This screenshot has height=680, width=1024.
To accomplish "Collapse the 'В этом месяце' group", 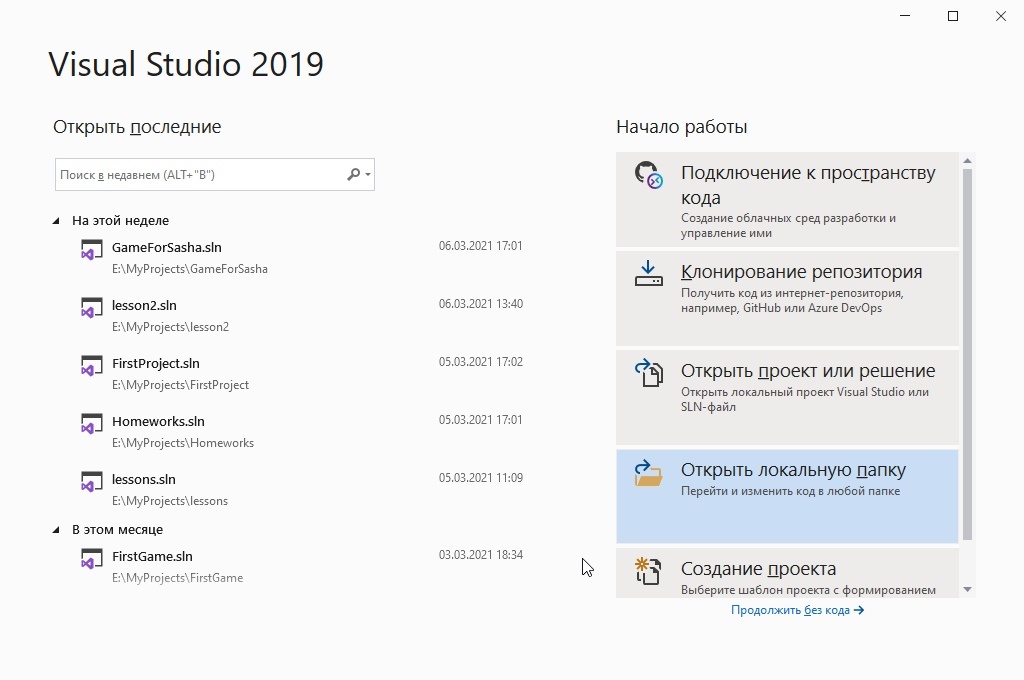I will pos(56,530).
